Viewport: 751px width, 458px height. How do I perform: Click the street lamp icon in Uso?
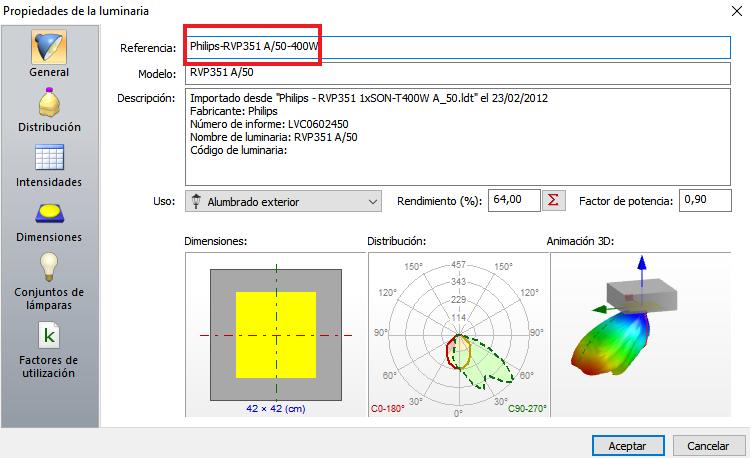pyautogui.click(x=196, y=201)
